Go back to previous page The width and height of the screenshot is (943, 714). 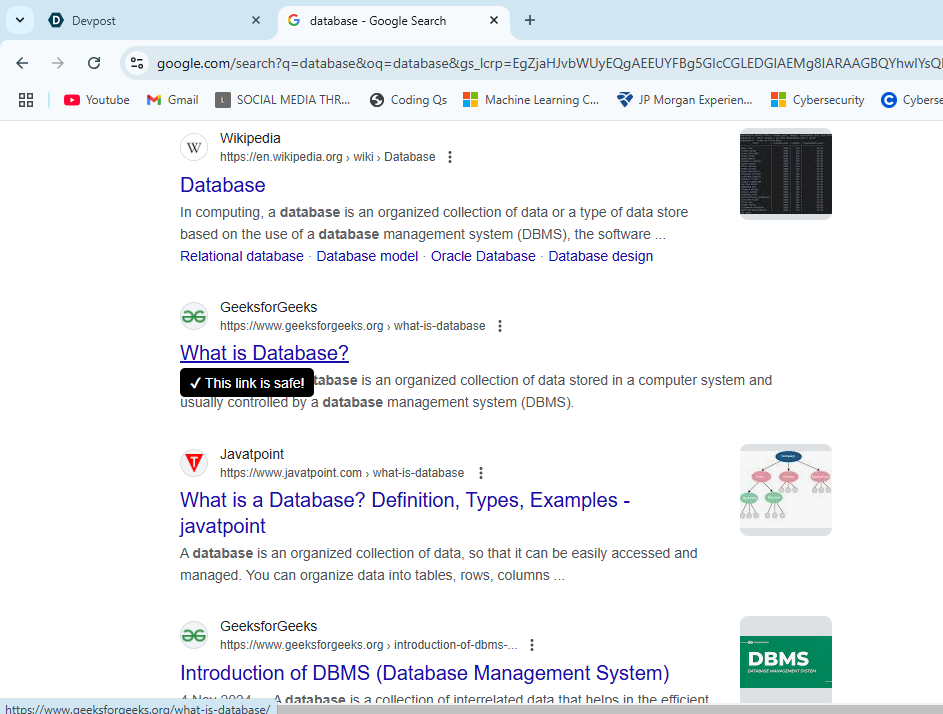click(22, 63)
